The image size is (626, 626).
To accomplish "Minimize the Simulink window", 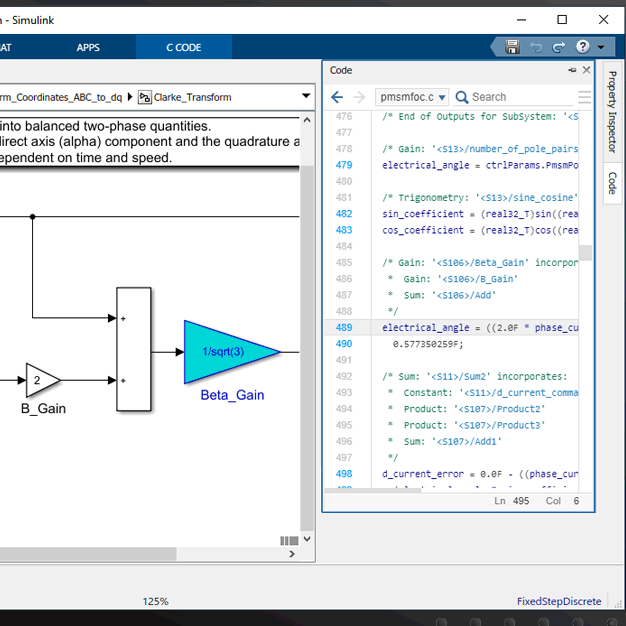I will (x=521, y=20).
